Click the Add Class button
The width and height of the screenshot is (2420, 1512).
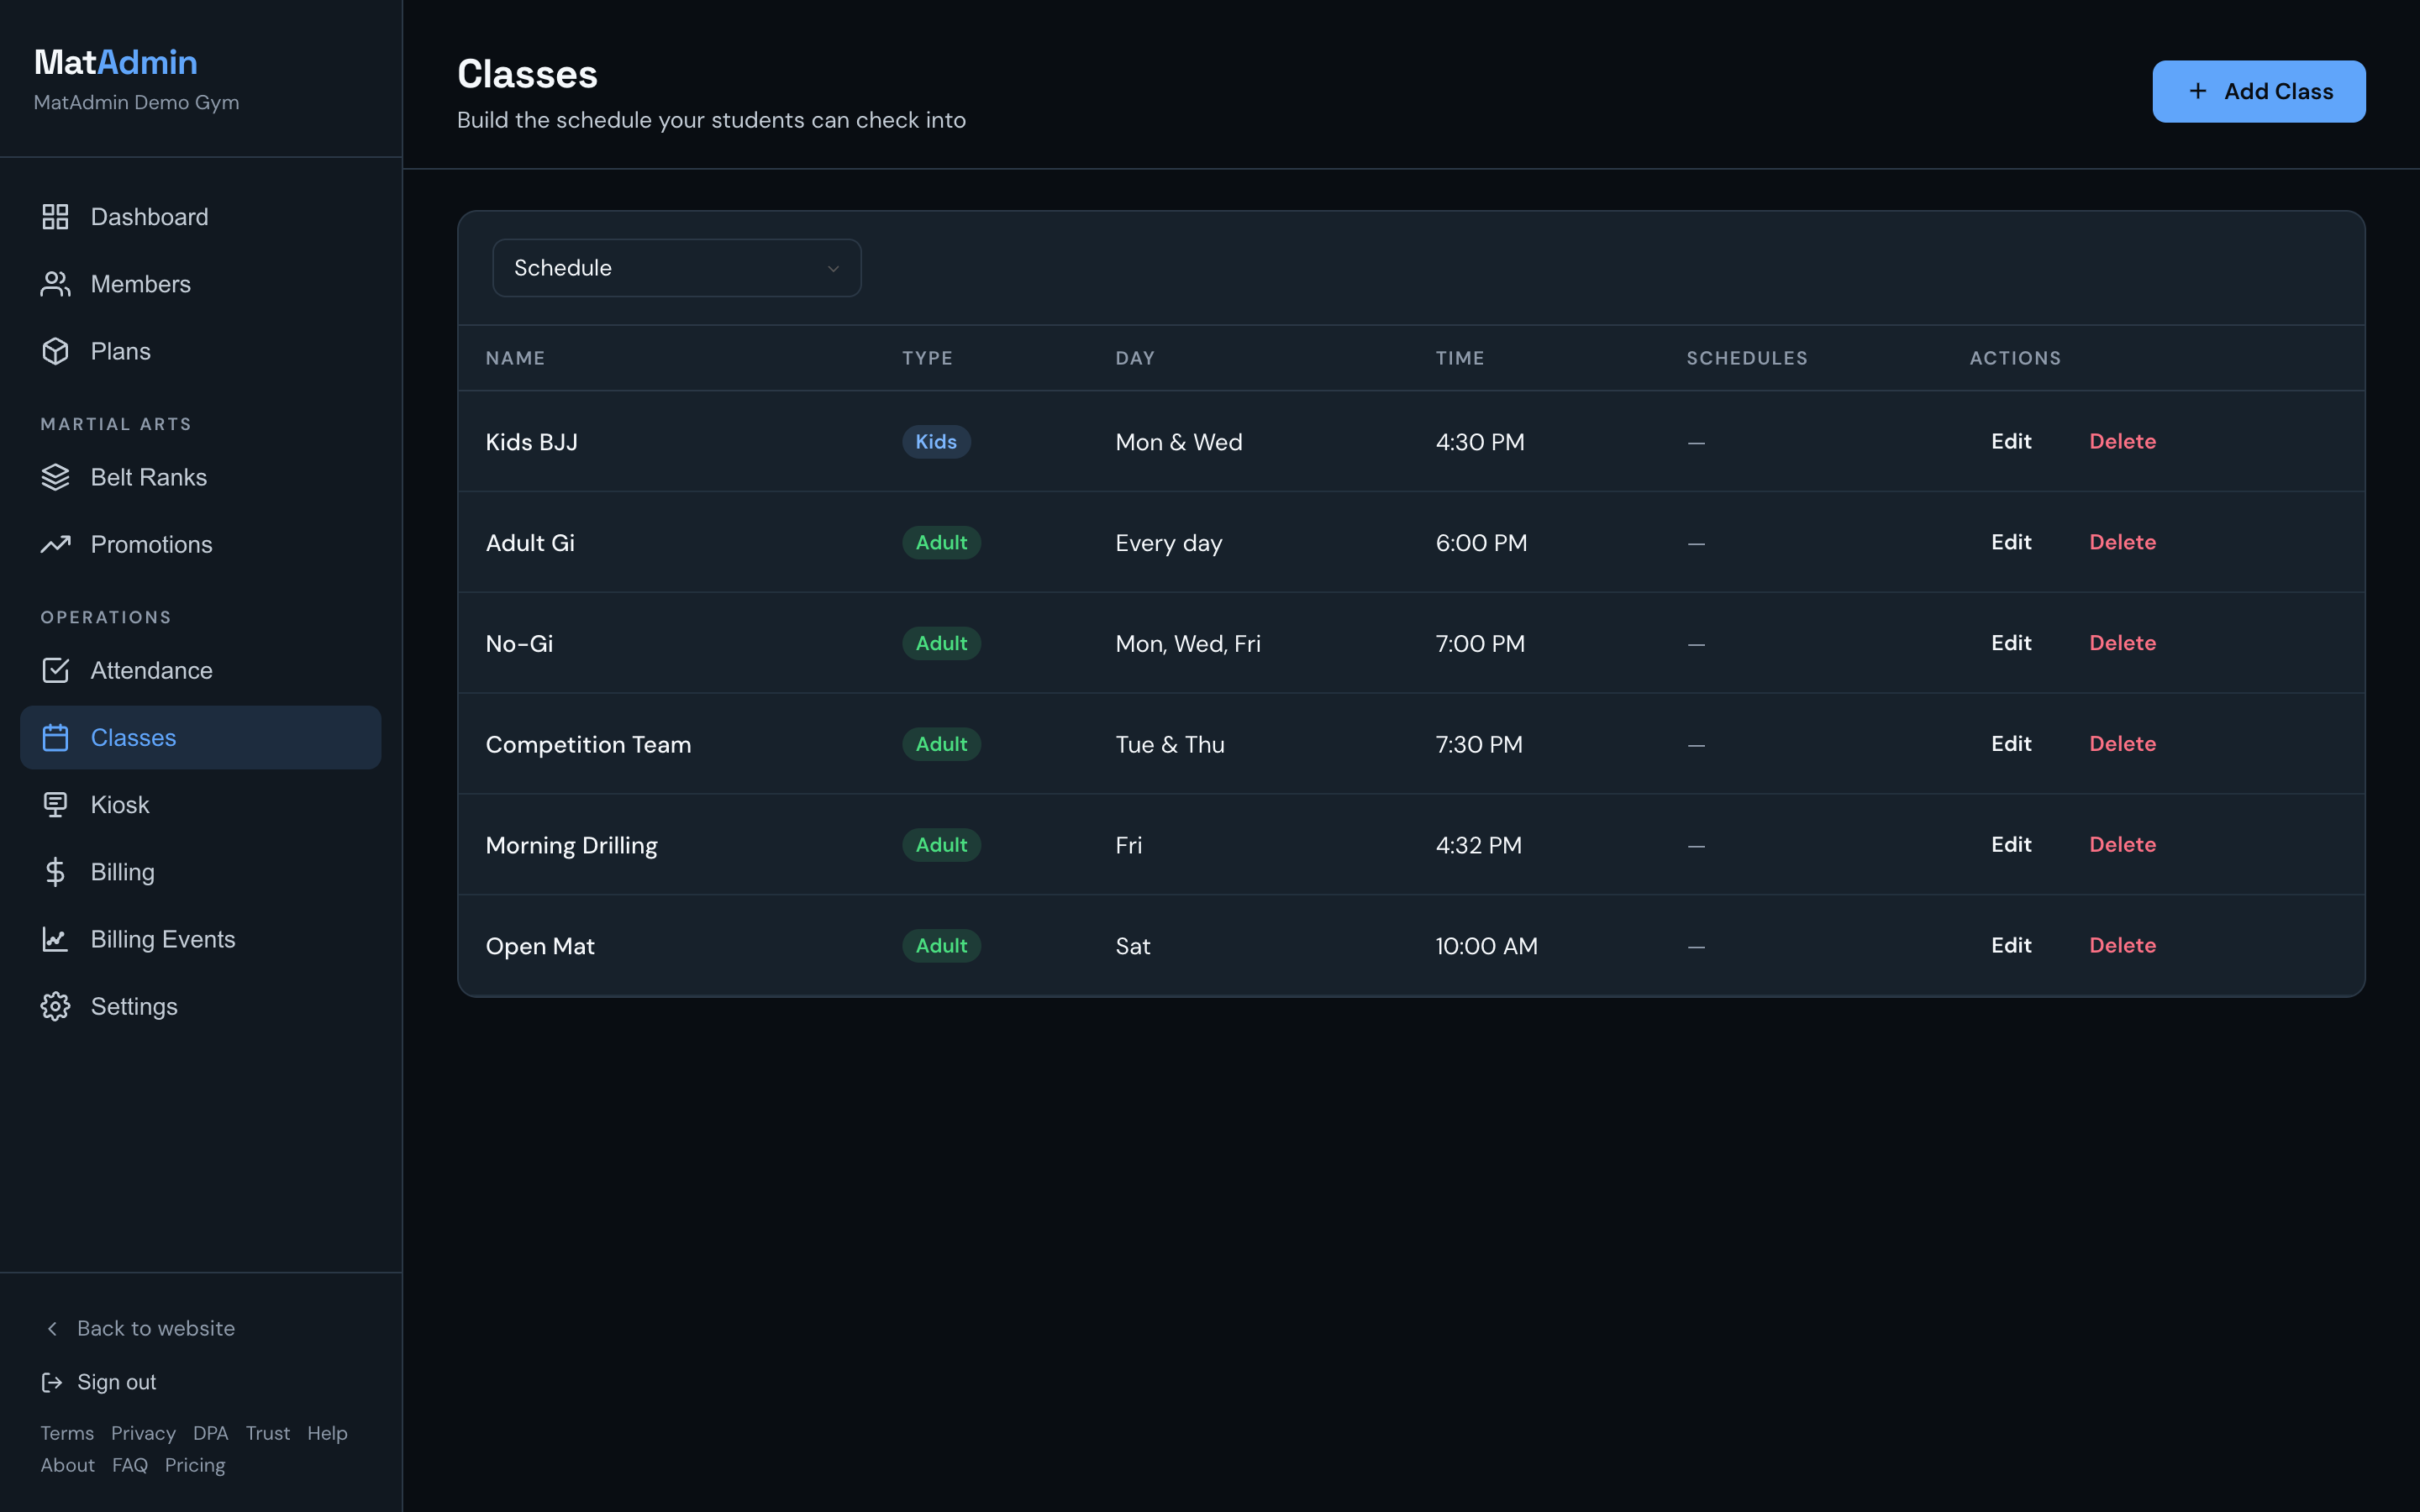tap(2258, 91)
